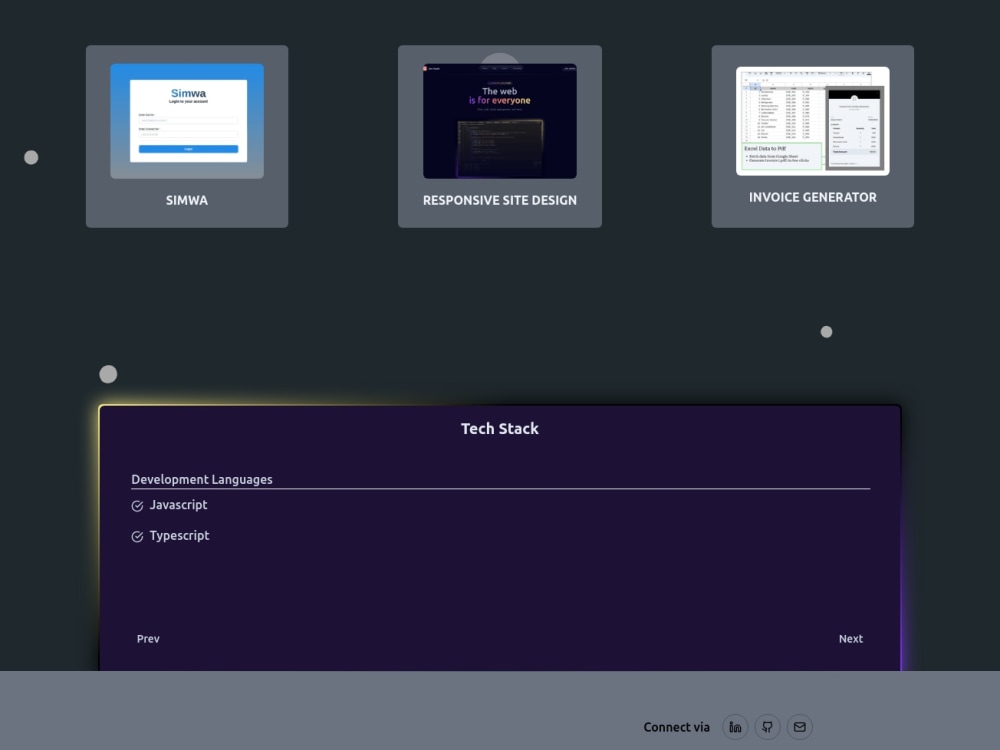Click the Connect via label
The width and height of the screenshot is (1000, 750).
677,727
